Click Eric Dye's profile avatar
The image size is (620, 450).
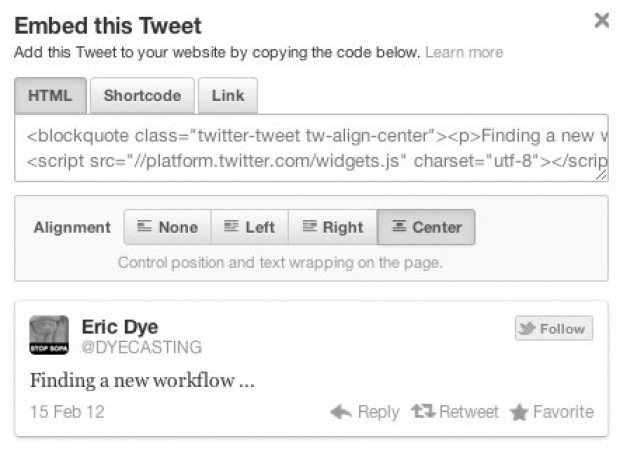point(49,335)
